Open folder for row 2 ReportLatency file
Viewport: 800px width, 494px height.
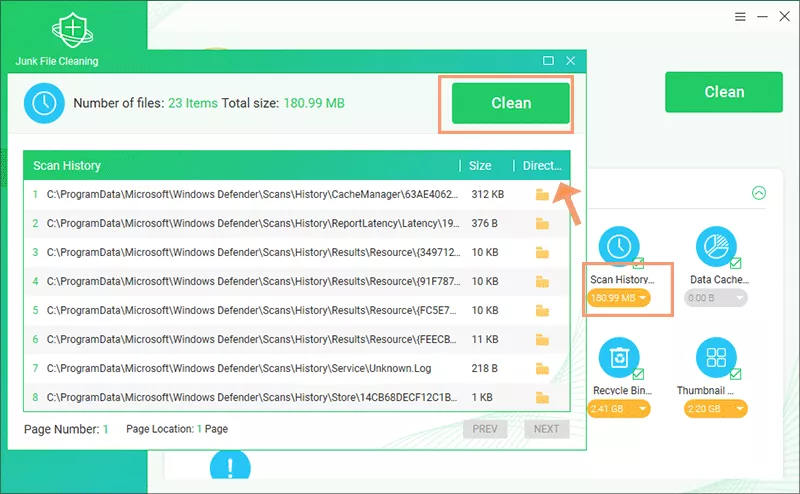click(x=542, y=224)
